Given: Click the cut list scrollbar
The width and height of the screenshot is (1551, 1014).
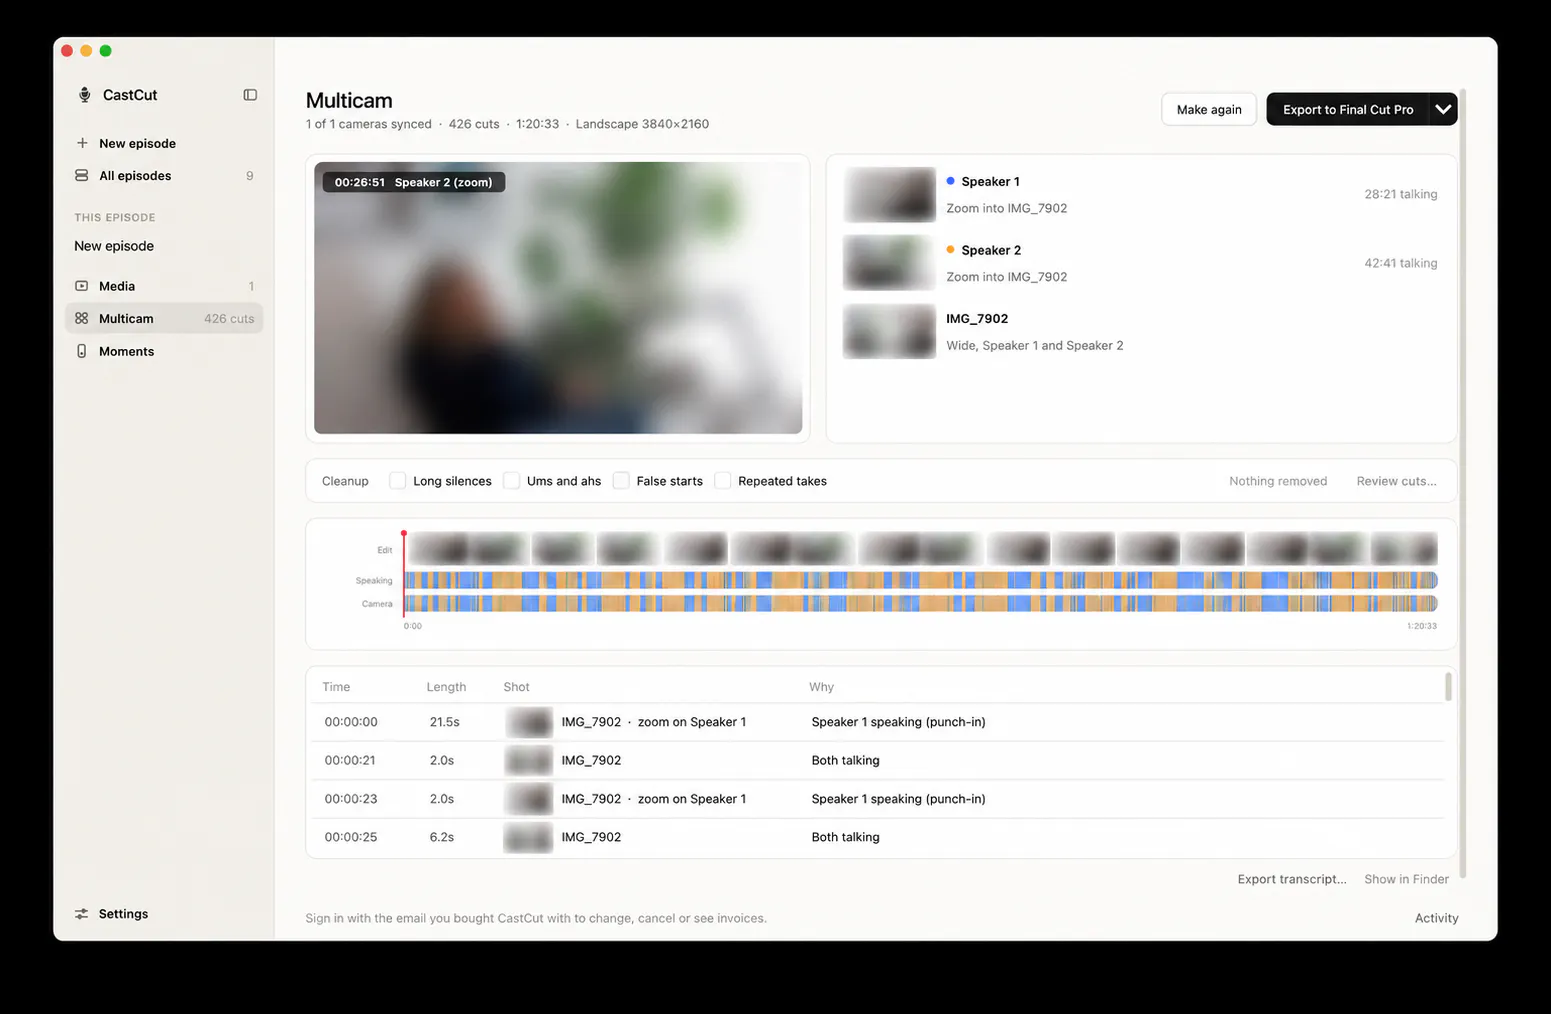Looking at the screenshot, I should tap(1448, 687).
